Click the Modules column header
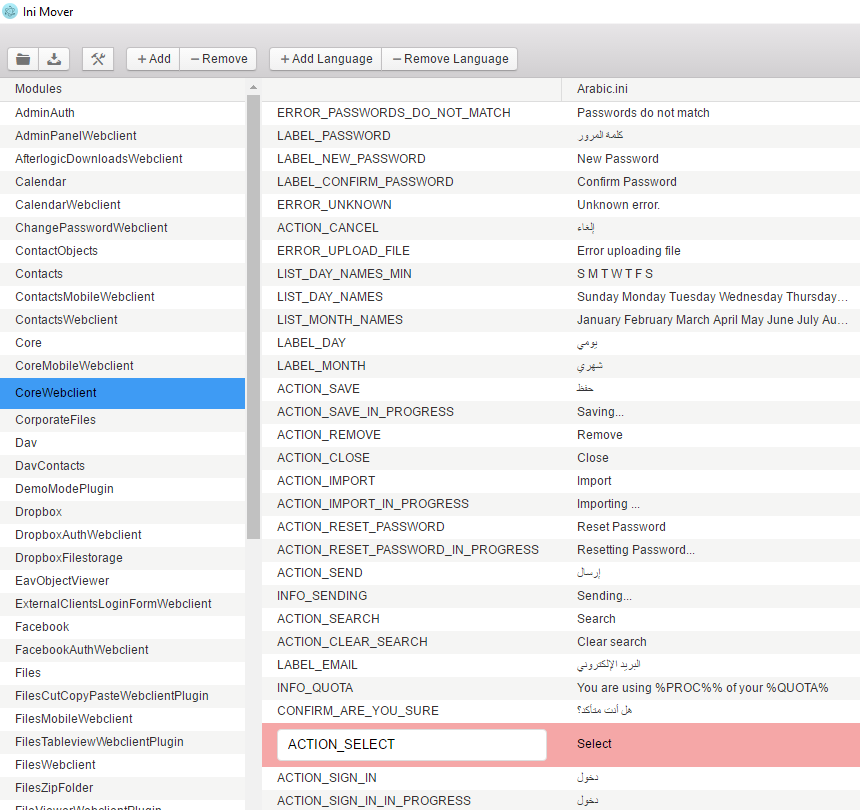 coord(38,89)
